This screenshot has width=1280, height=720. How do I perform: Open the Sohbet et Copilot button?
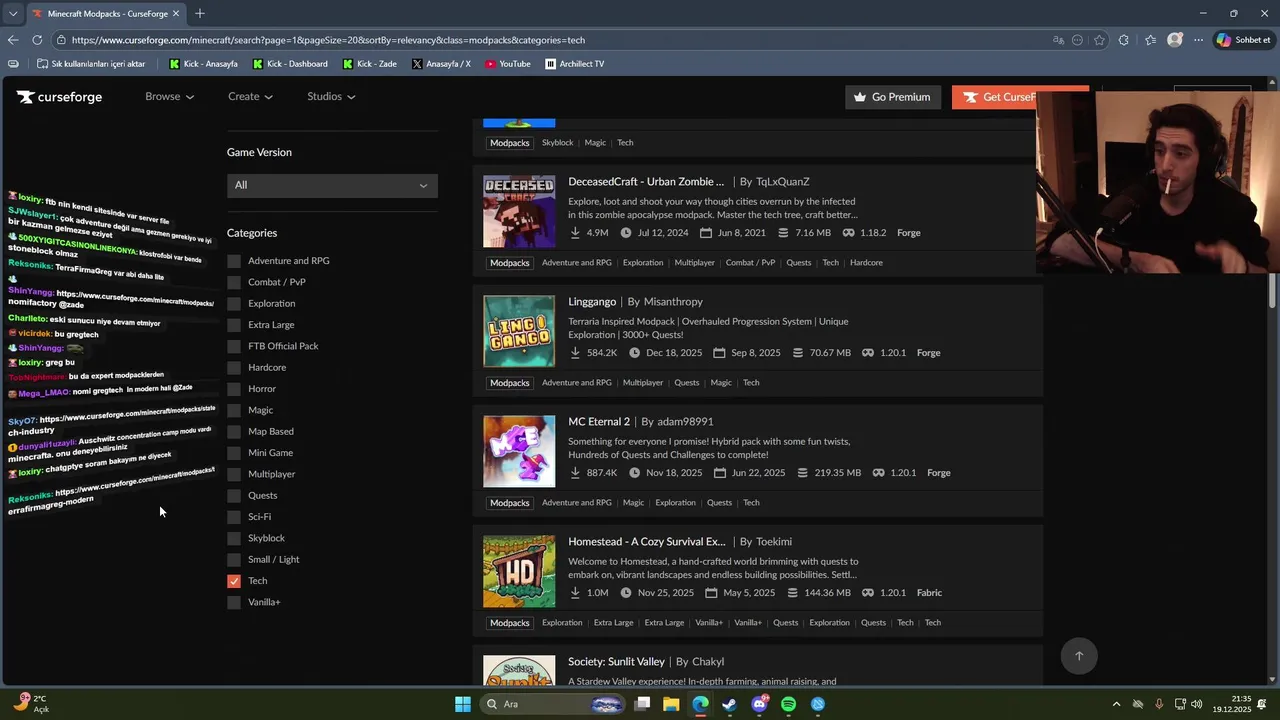point(1243,40)
